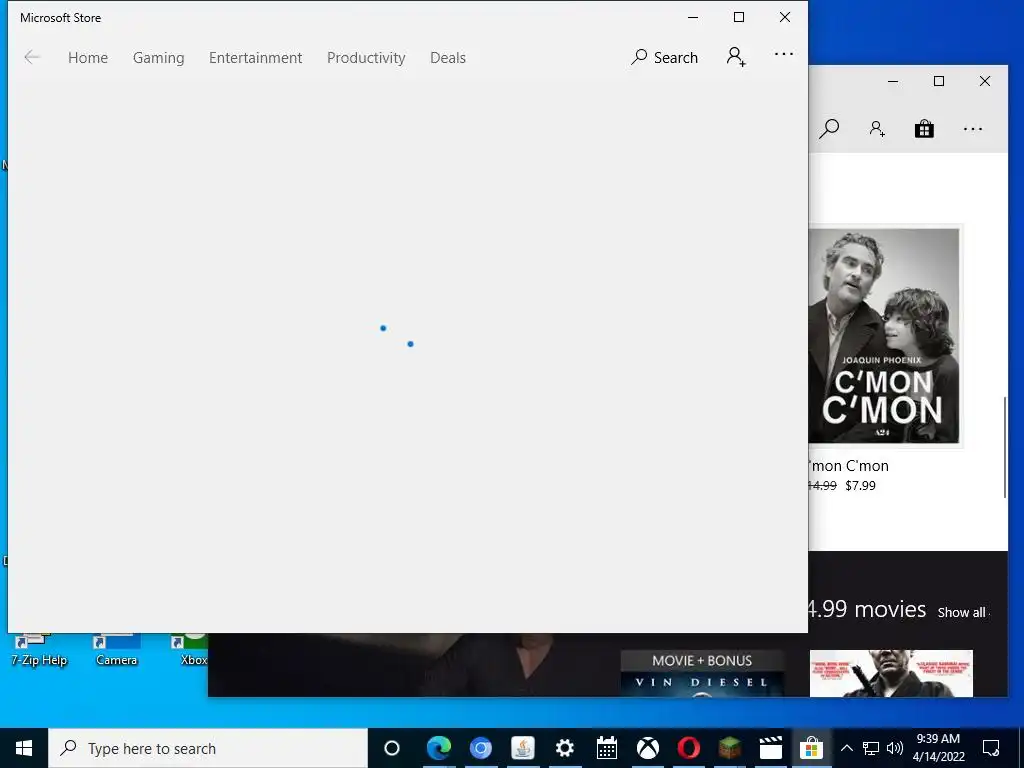Screen dimensions: 1024x768
Task: Click the magnifier search icon in the back Store window
Action: [829, 129]
